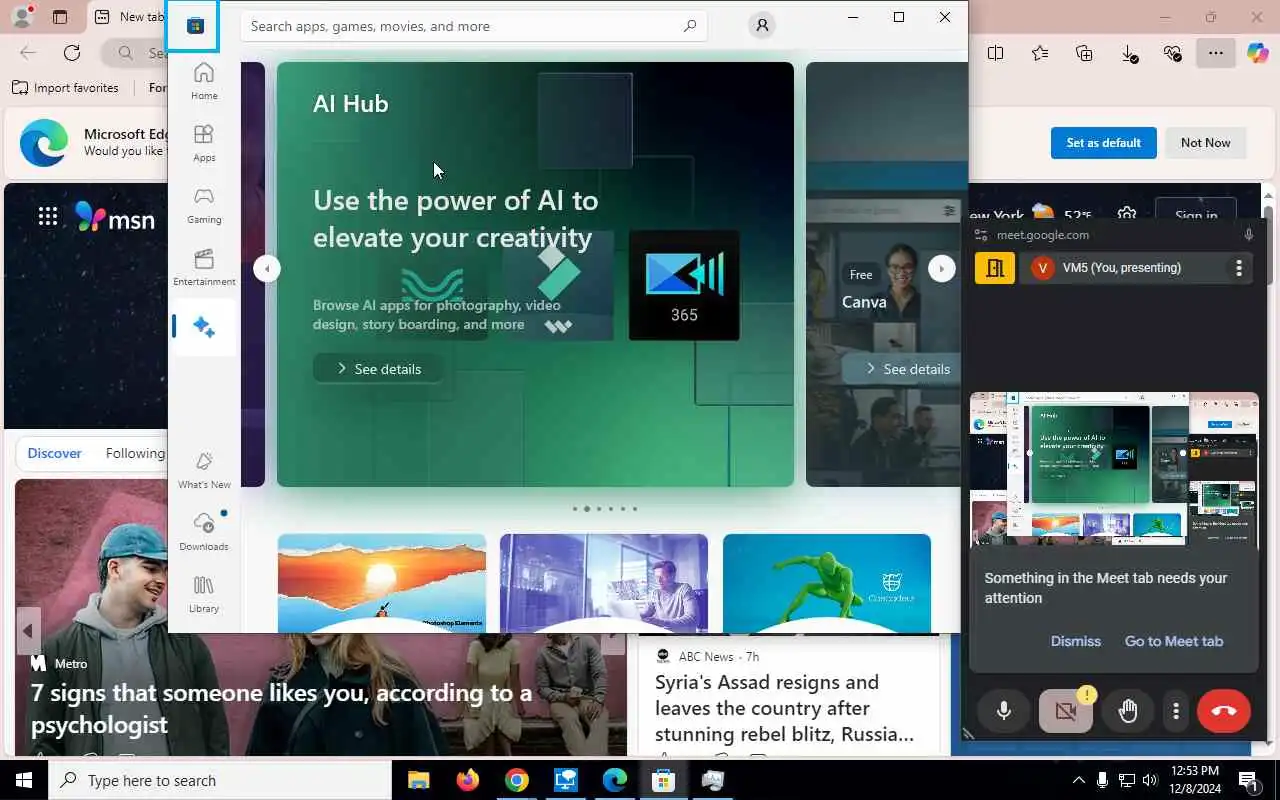This screenshot has width=1280, height=800.
Task: Show hidden icons chevron in system tray
Action: click(1078, 780)
